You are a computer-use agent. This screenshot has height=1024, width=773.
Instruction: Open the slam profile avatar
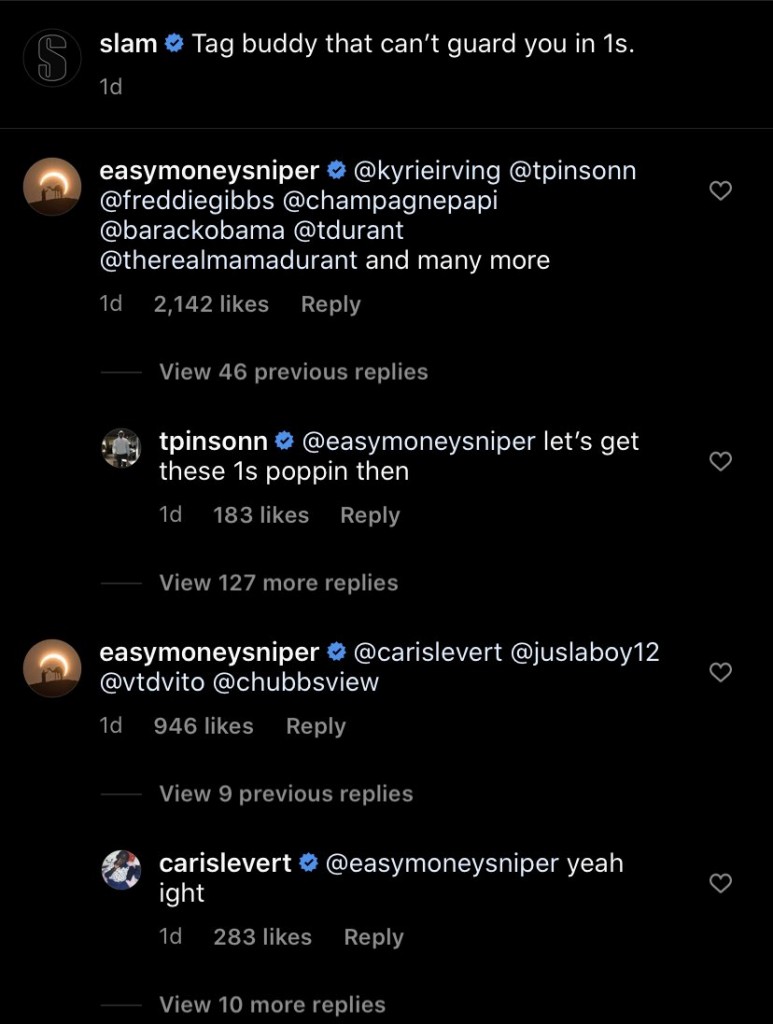[x=52, y=59]
